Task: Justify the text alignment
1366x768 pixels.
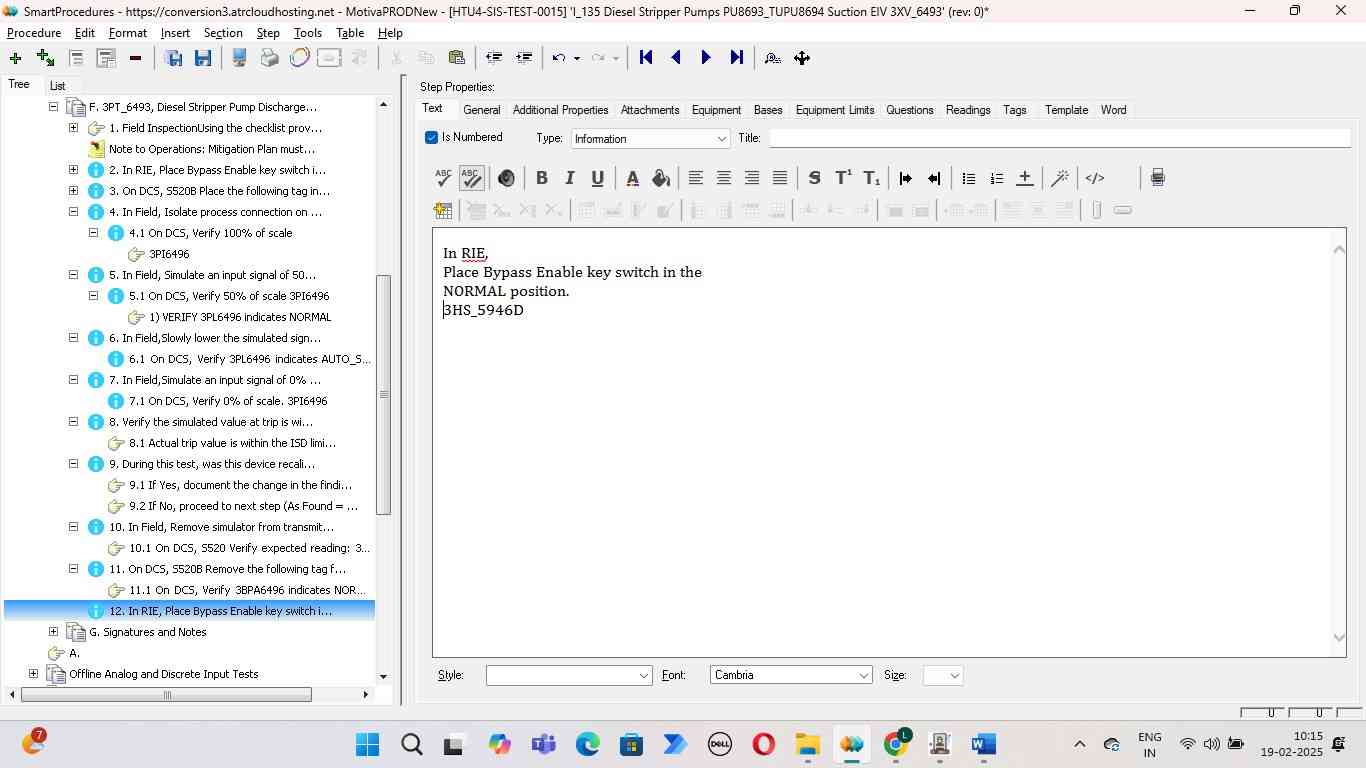Action: [779, 178]
